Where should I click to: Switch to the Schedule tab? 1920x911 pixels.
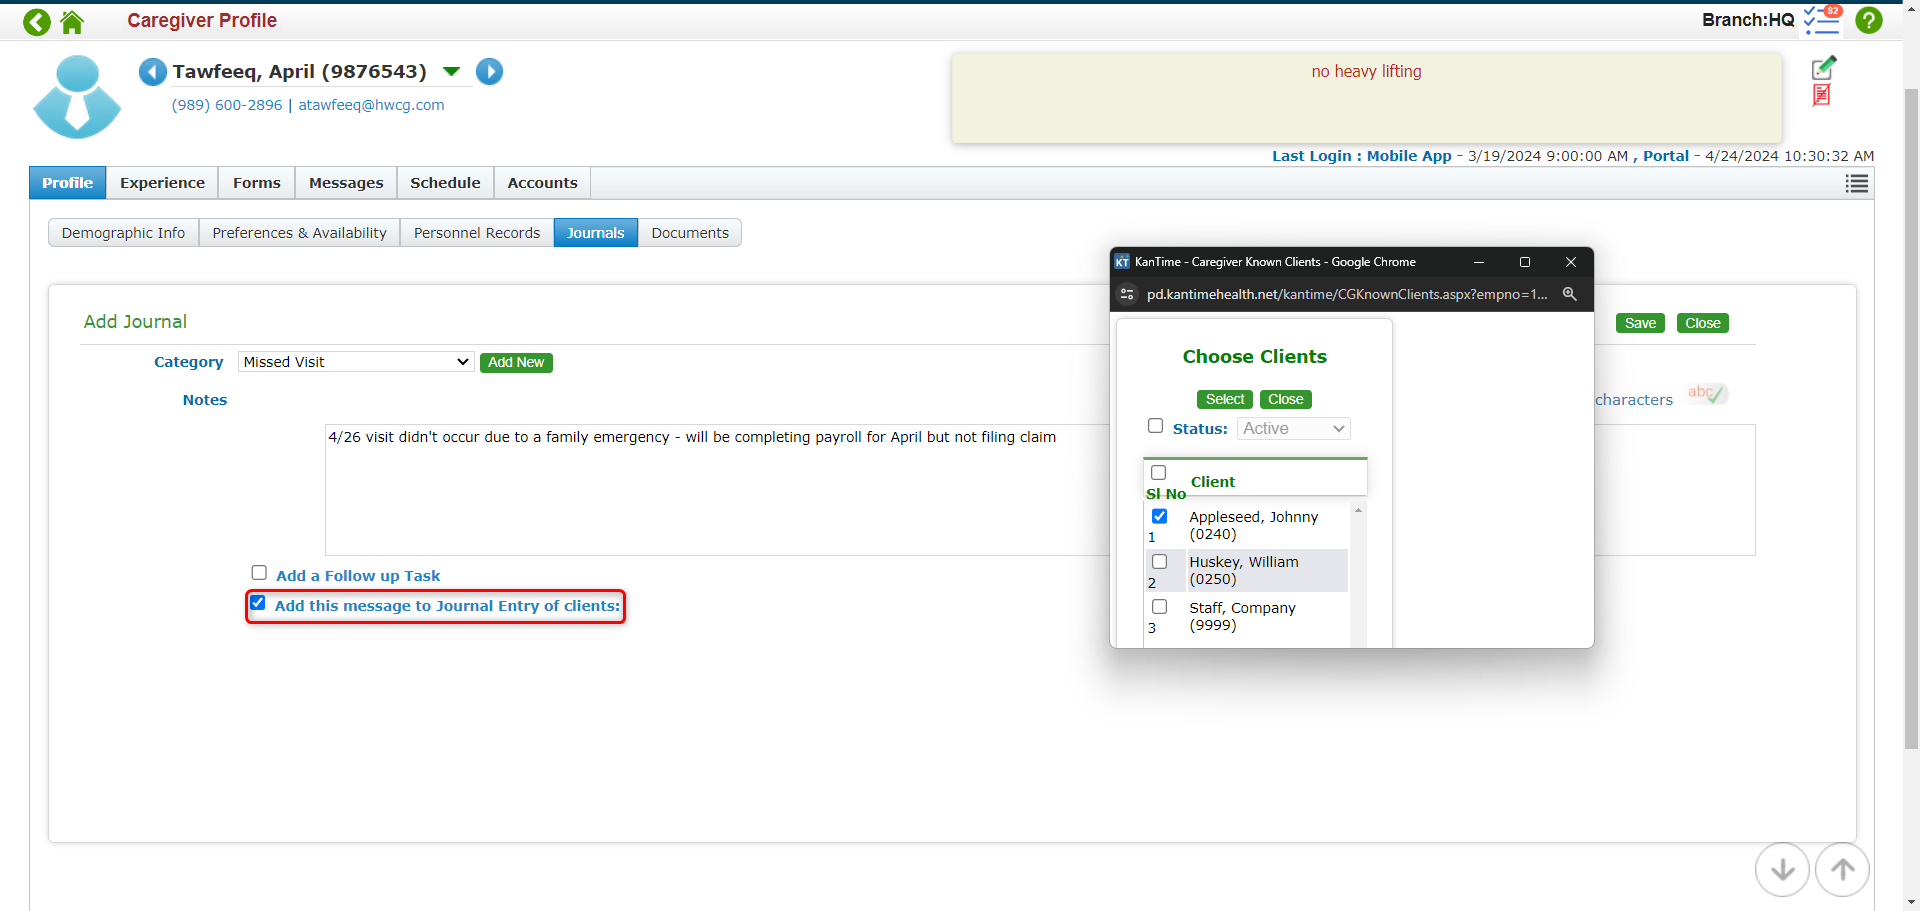click(x=445, y=183)
